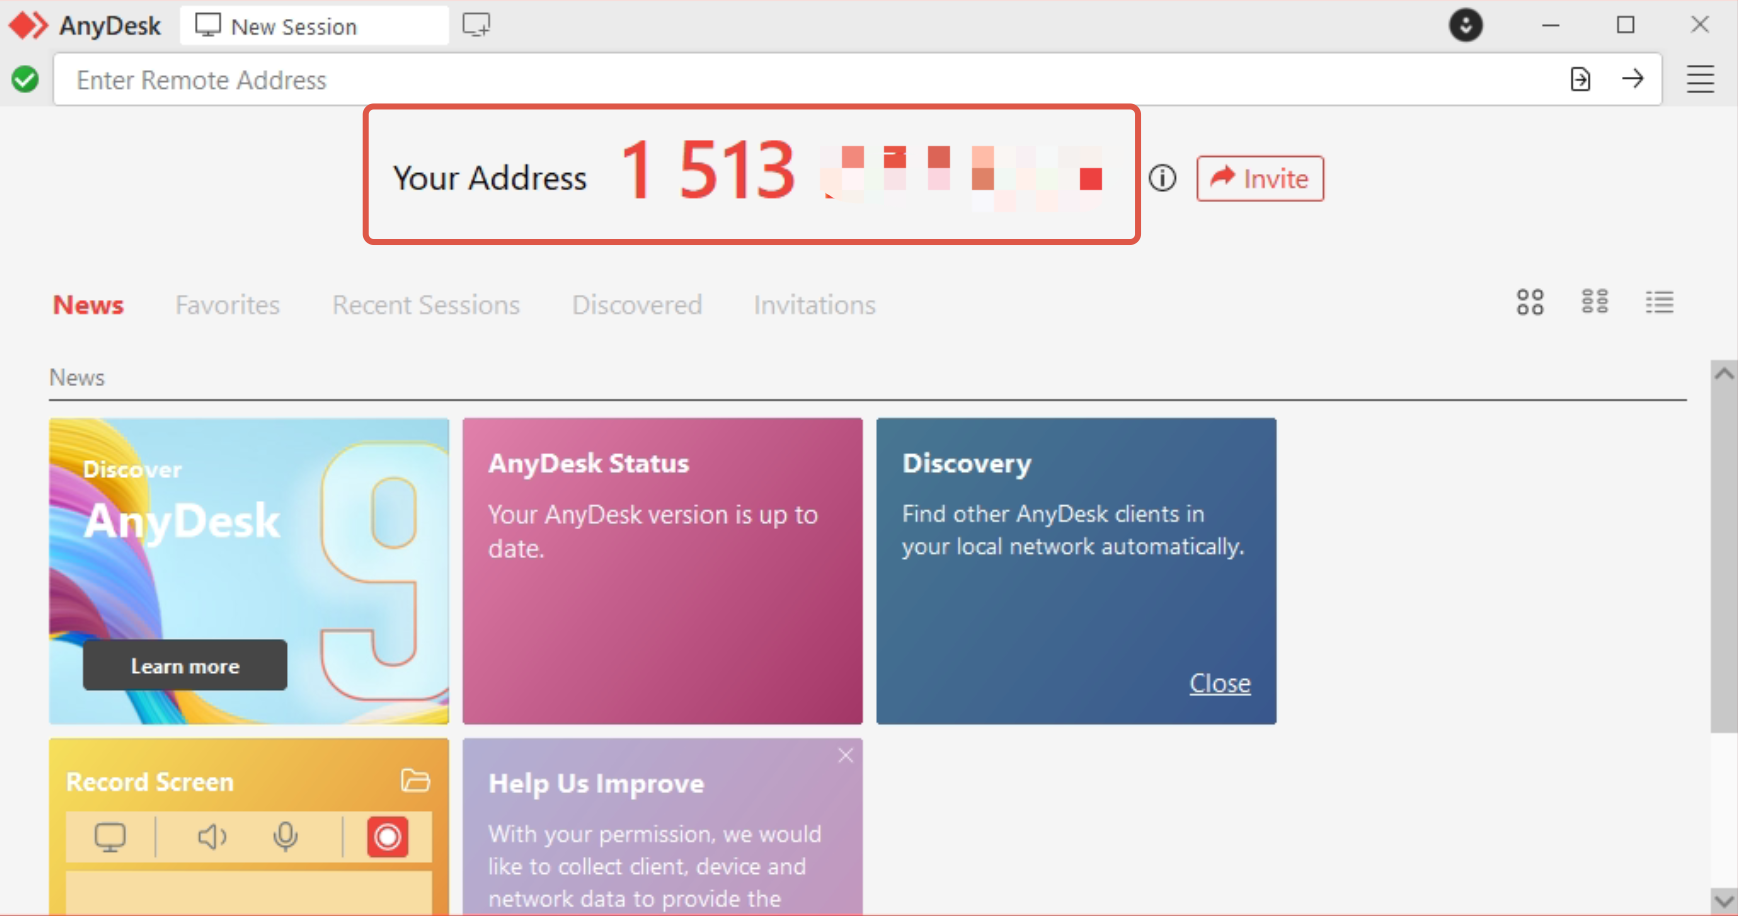
Task: Click the info icon next to Your Address
Action: point(1163,179)
